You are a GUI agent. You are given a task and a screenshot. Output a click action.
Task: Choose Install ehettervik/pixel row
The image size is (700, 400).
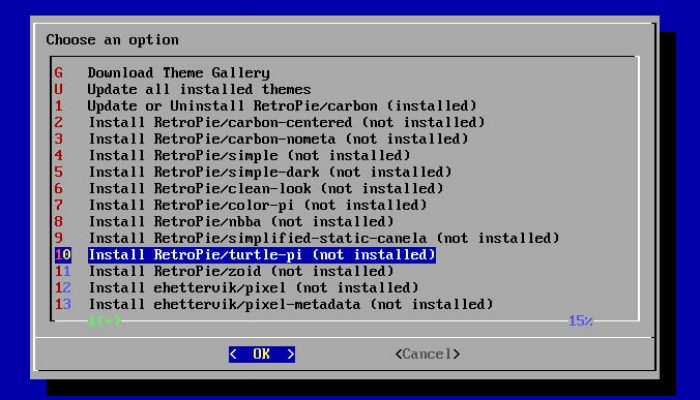pyautogui.click(x=237, y=288)
